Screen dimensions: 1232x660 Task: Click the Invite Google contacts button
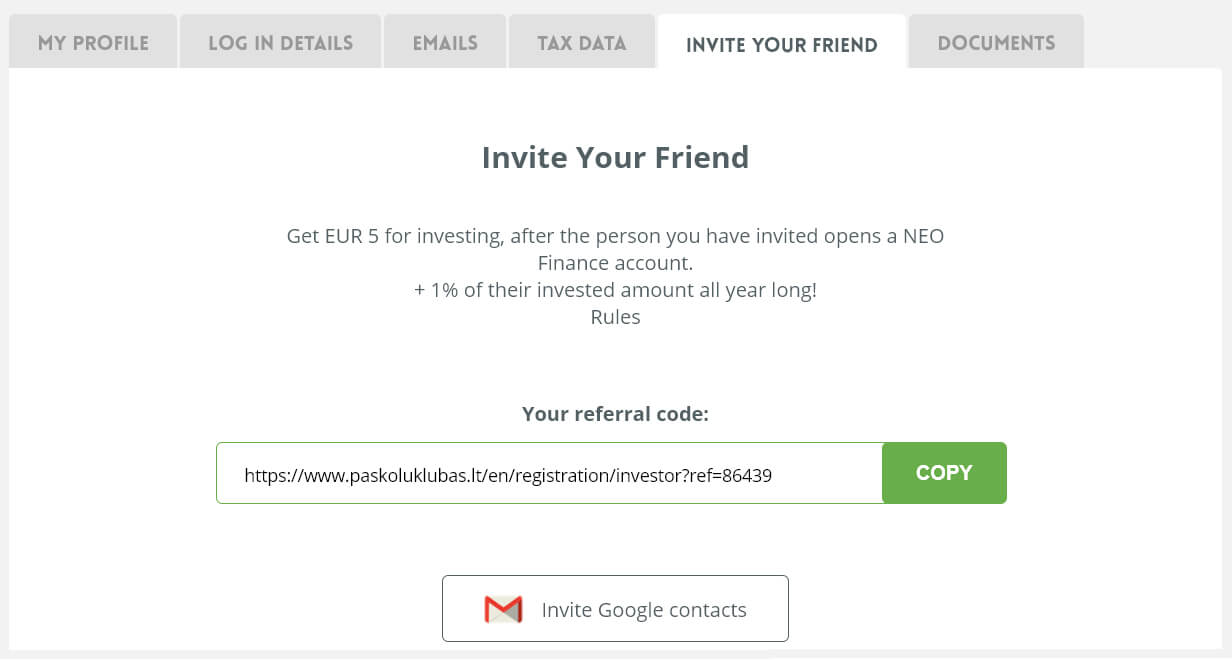point(615,608)
